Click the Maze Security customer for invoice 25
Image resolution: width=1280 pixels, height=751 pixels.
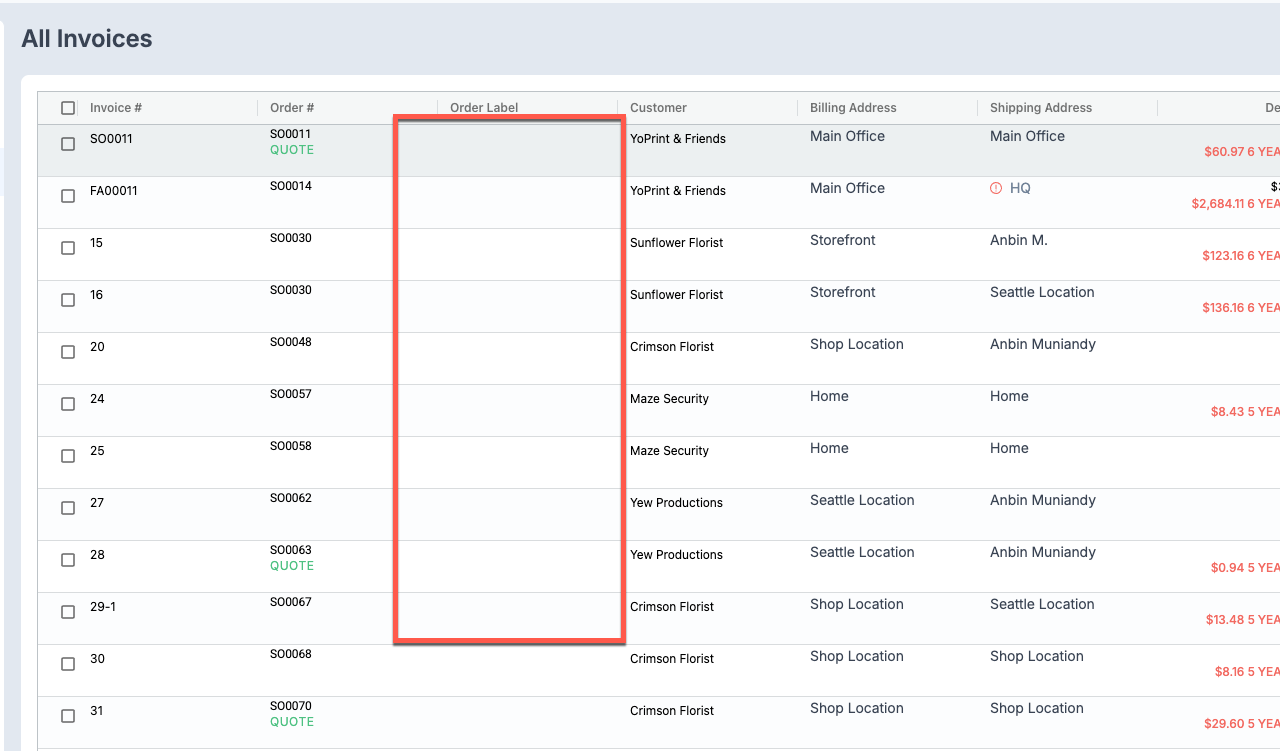coord(669,451)
